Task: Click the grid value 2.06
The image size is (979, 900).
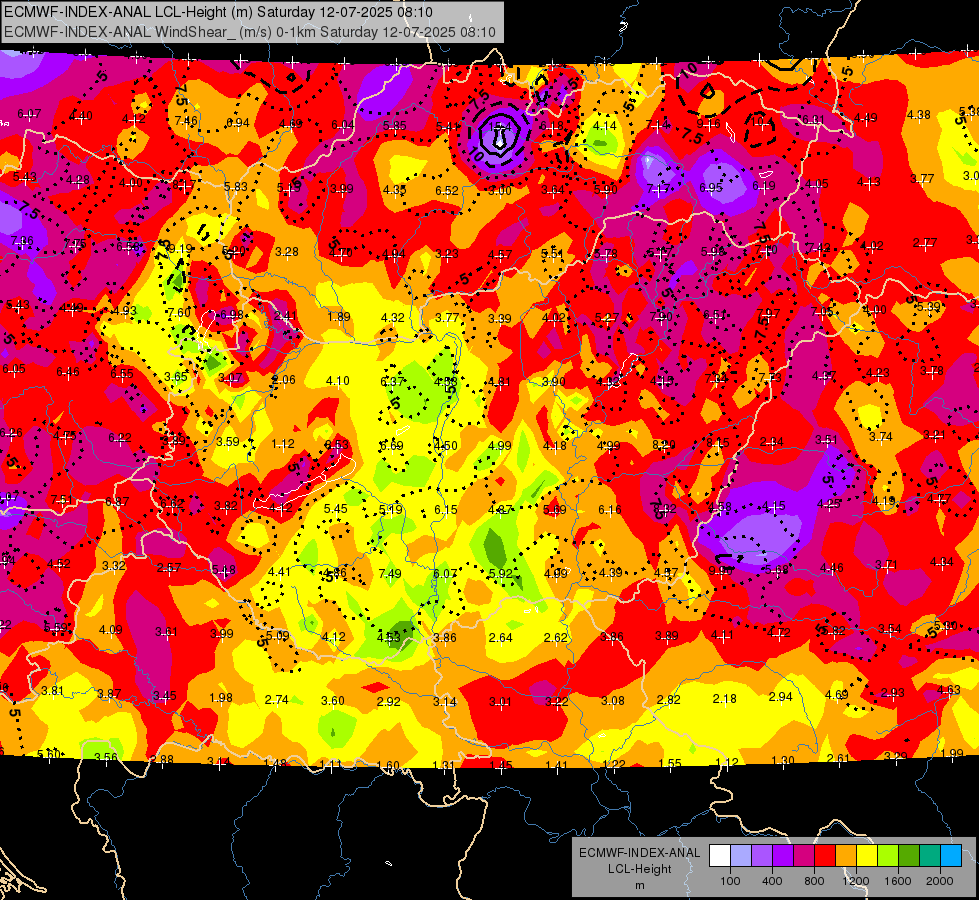Action: coord(284,380)
